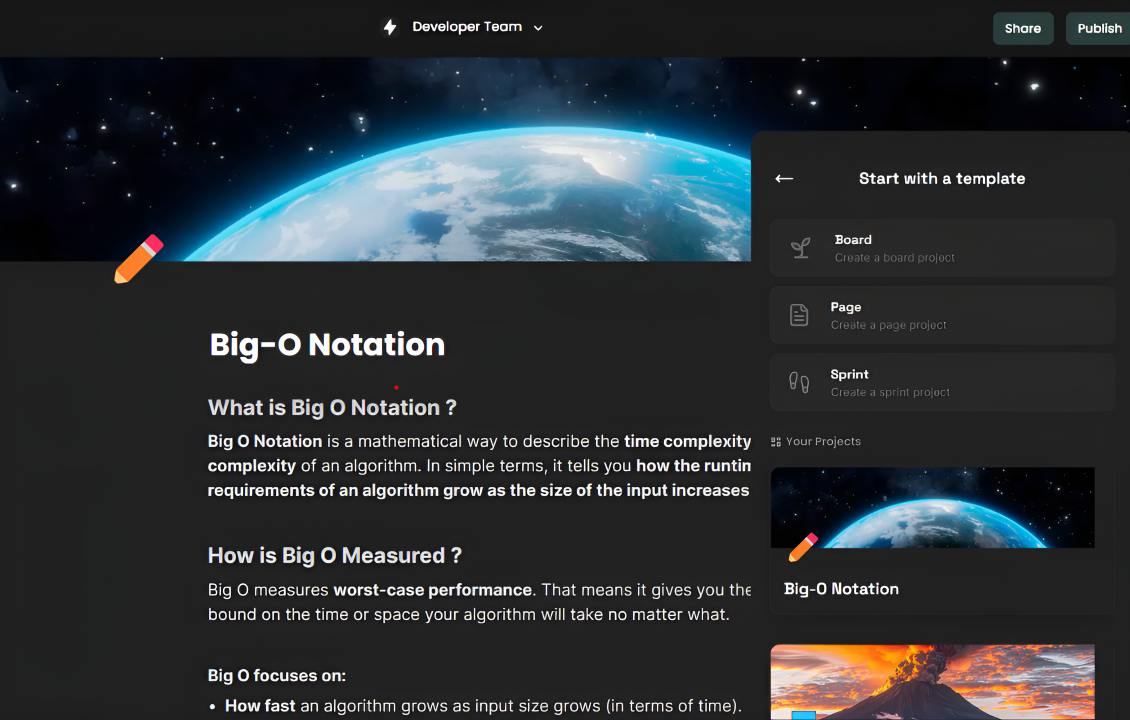Viewport: 1130px width, 720px height.
Task: Click the Board sprout icon
Action: coord(800,248)
